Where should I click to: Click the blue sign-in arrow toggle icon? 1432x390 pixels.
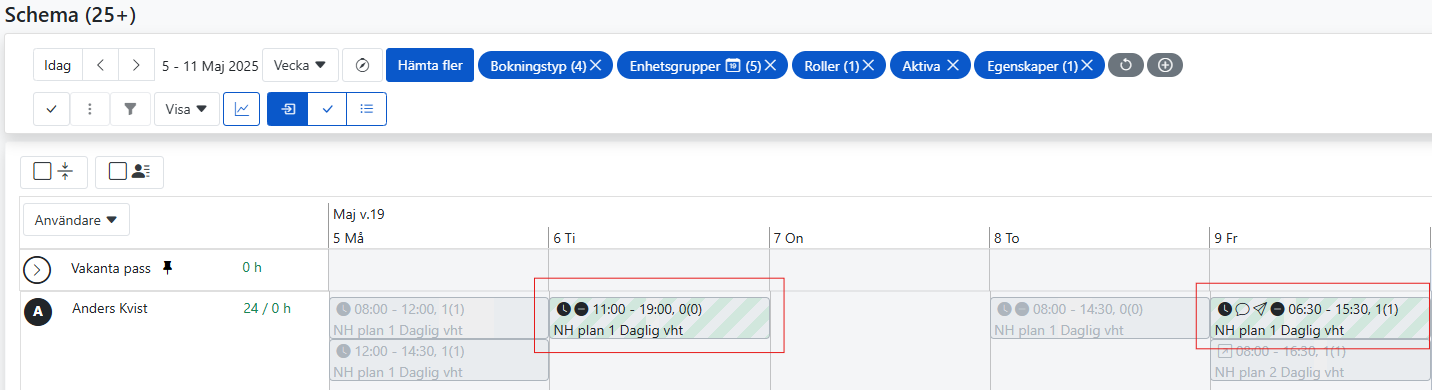click(288, 109)
